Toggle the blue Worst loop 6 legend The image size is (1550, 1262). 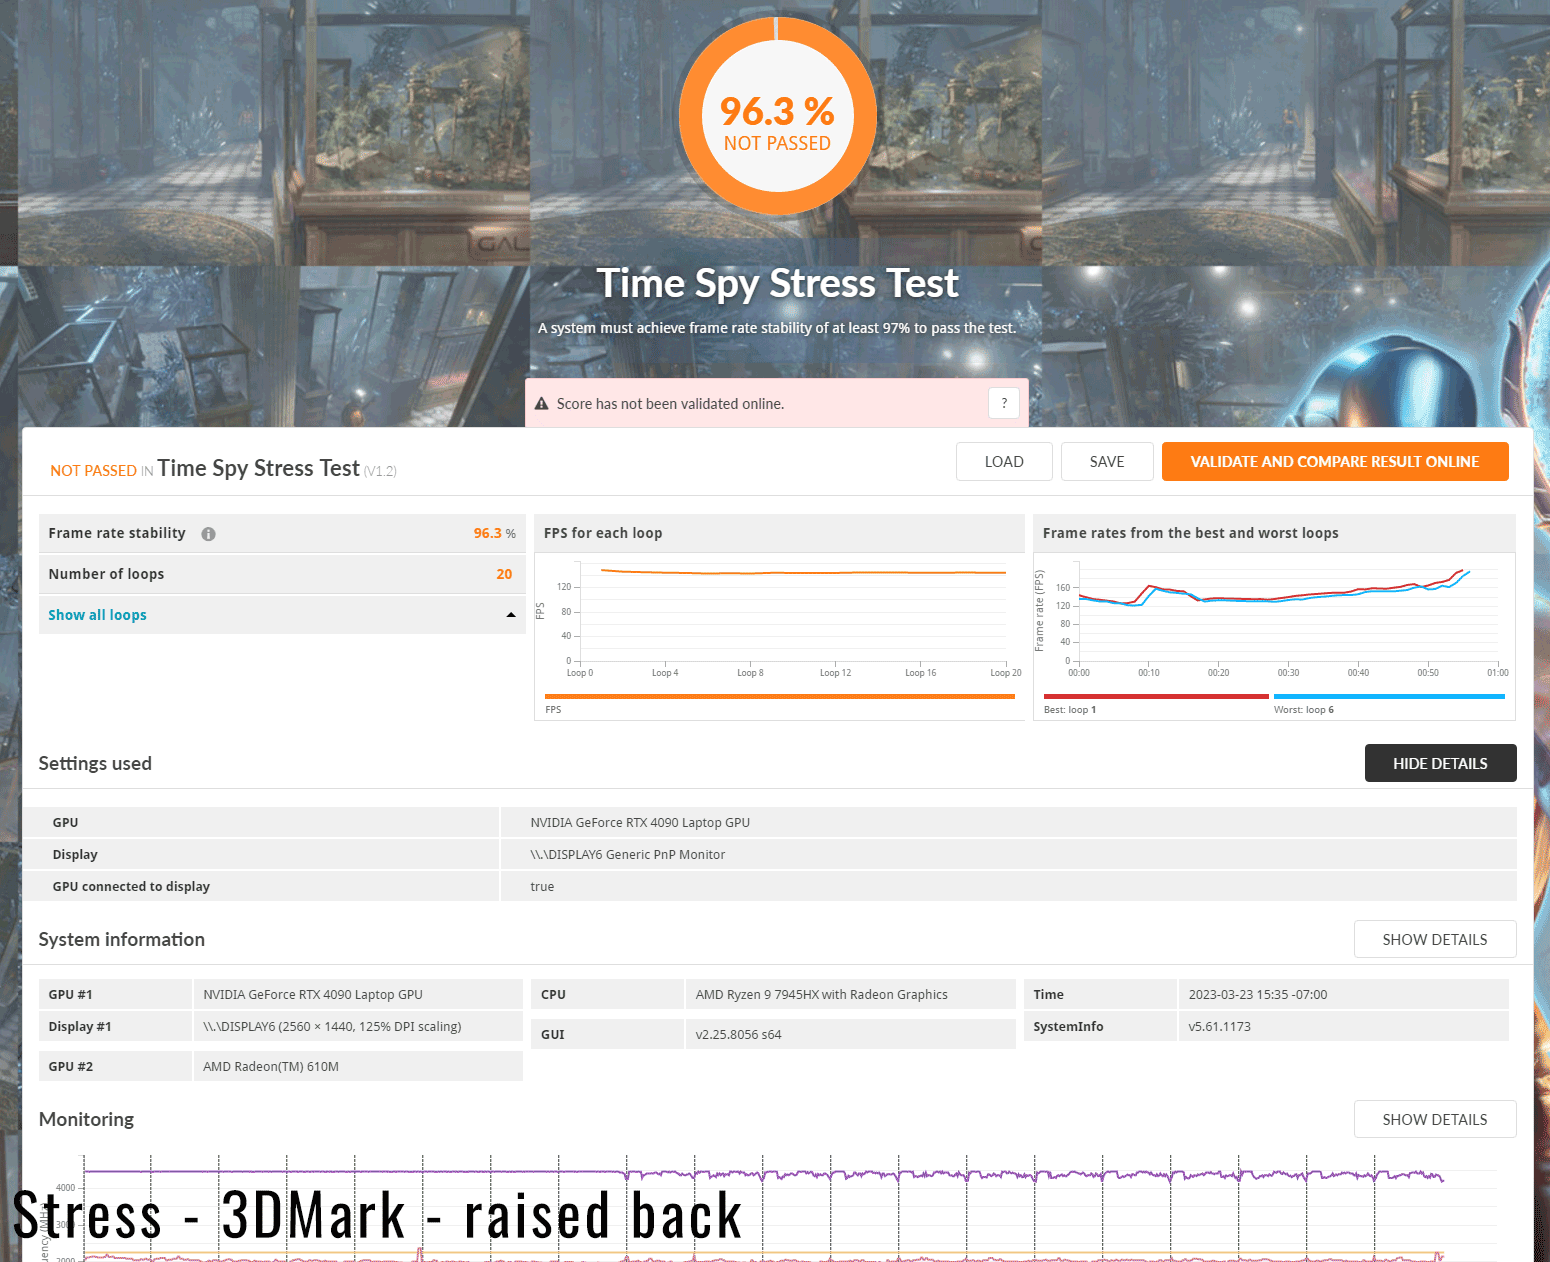coord(1388,697)
